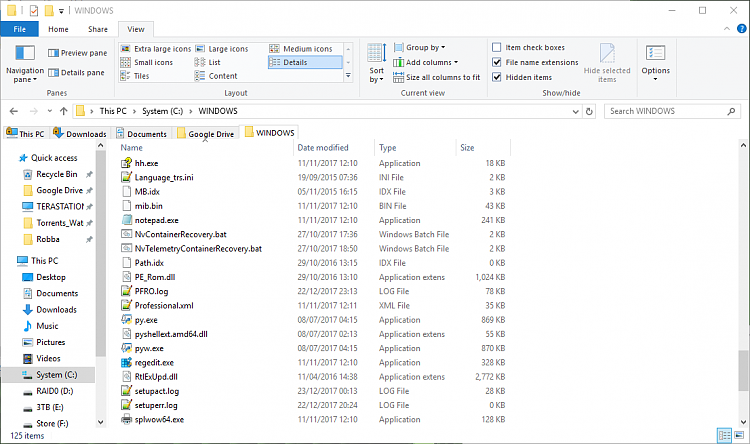Click the navigation pane scrollbar down arrow
This screenshot has width=750, height=444.
[100, 422]
